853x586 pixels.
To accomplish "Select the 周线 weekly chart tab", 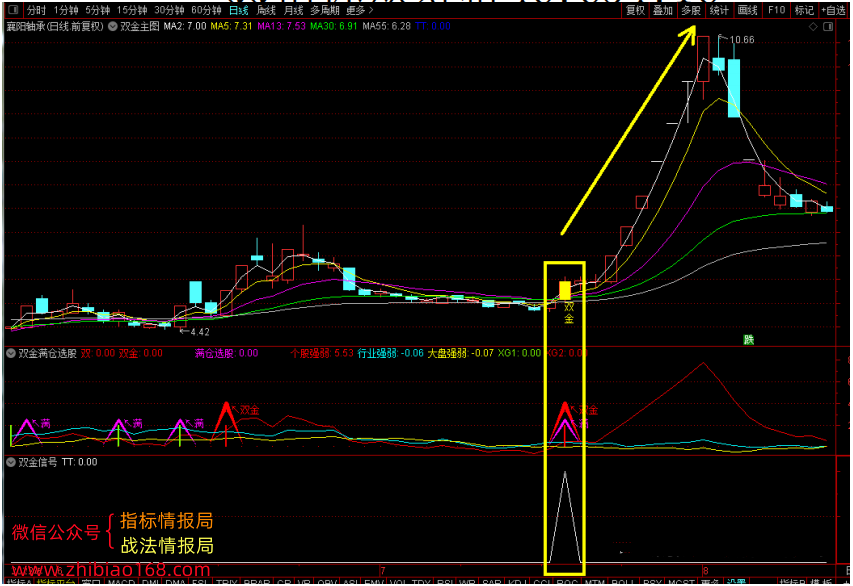I will click(x=266, y=10).
